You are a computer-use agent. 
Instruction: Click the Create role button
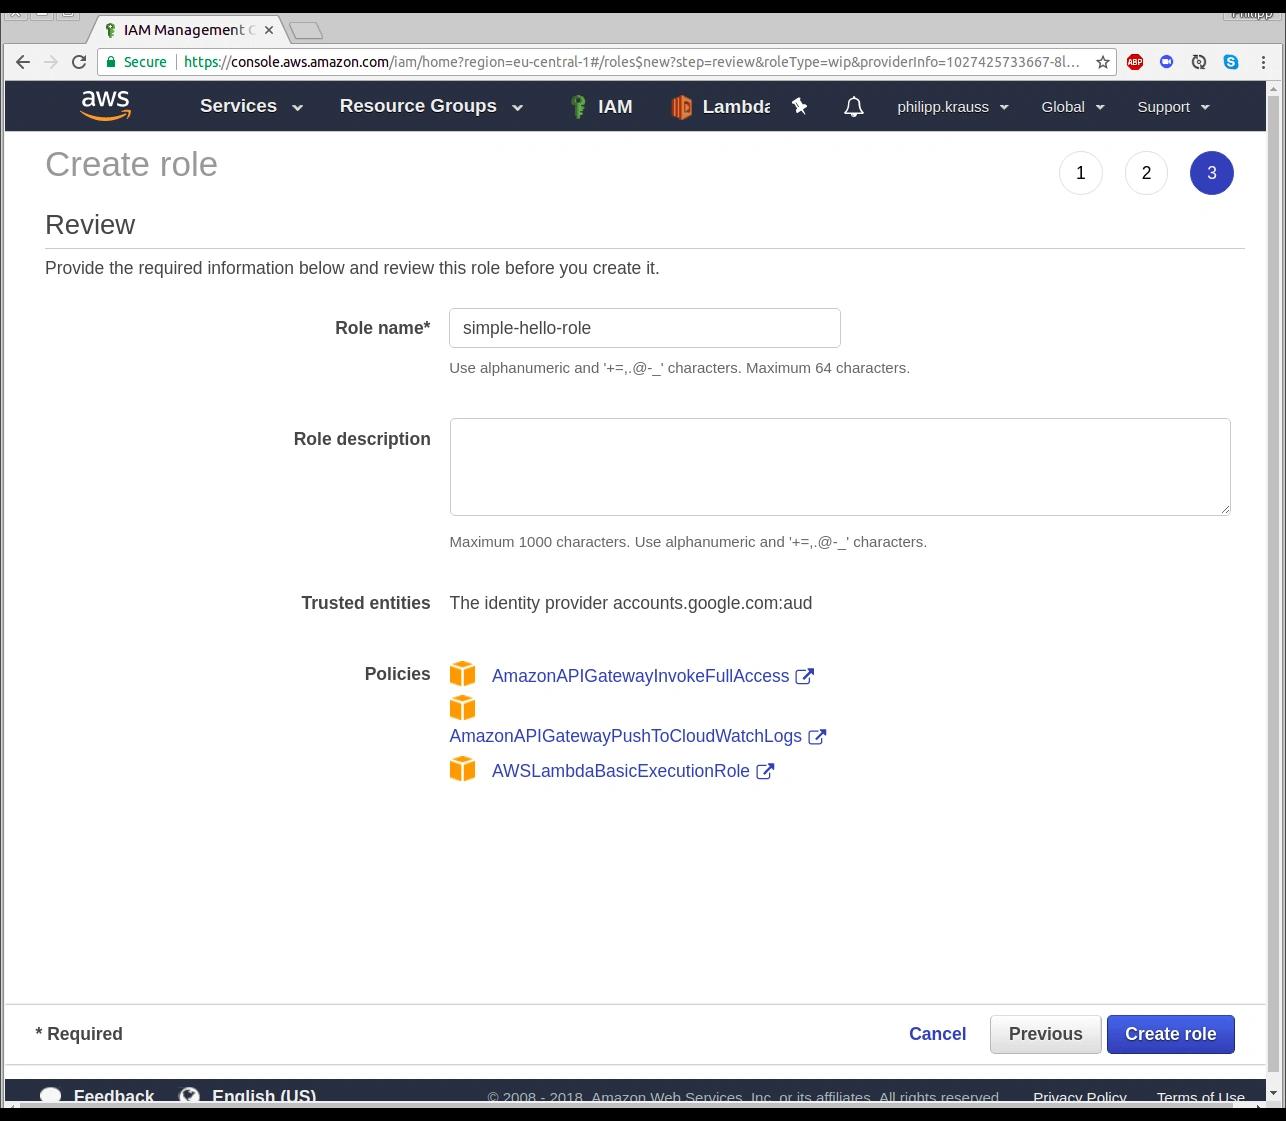pos(1170,1034)
